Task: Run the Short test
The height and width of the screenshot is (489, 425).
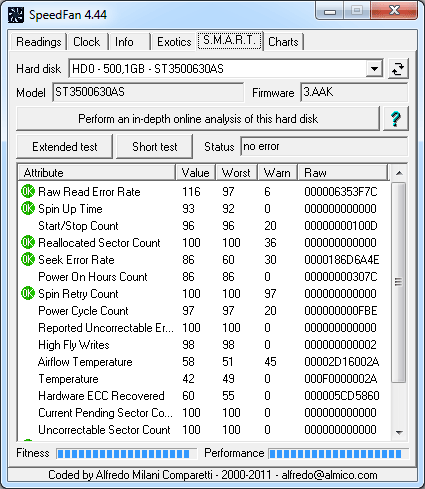Action: coord(155,147)
